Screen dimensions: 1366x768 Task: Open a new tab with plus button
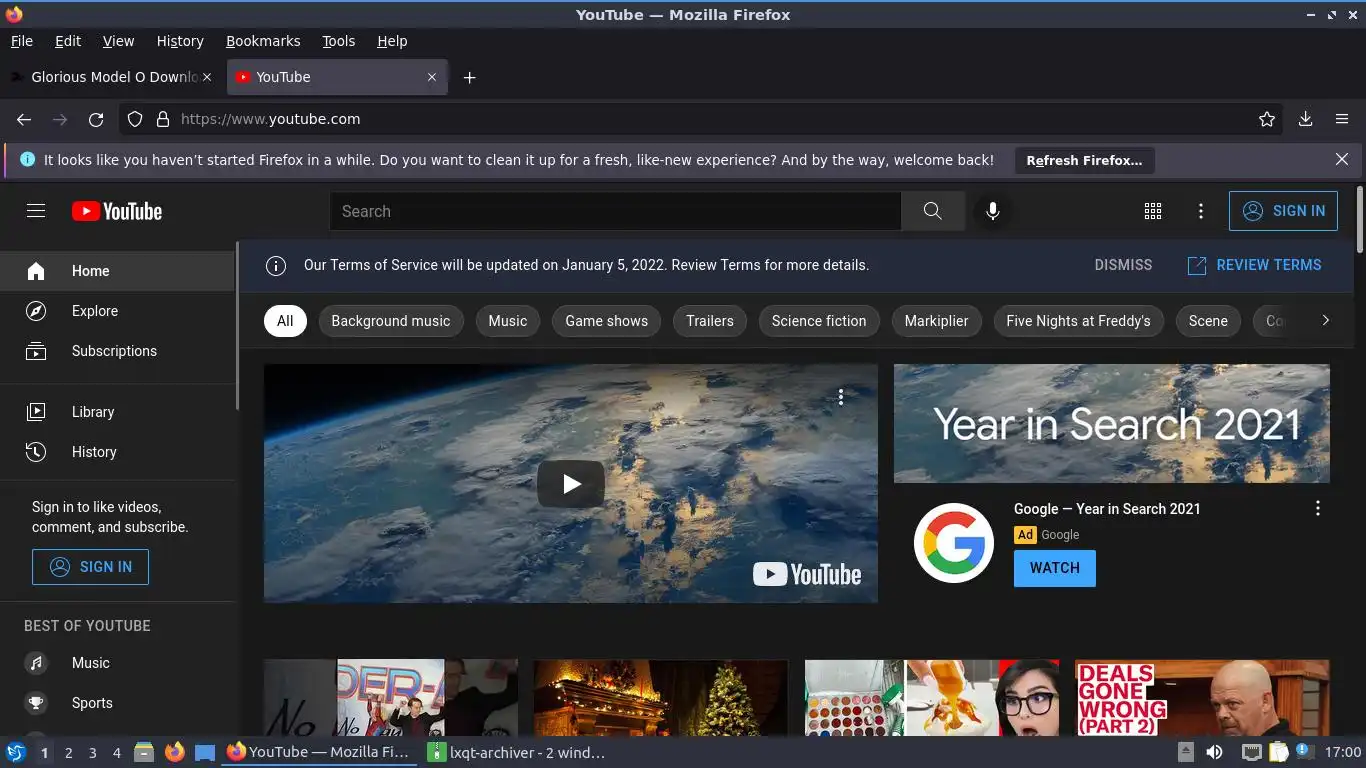pos(469,77)
